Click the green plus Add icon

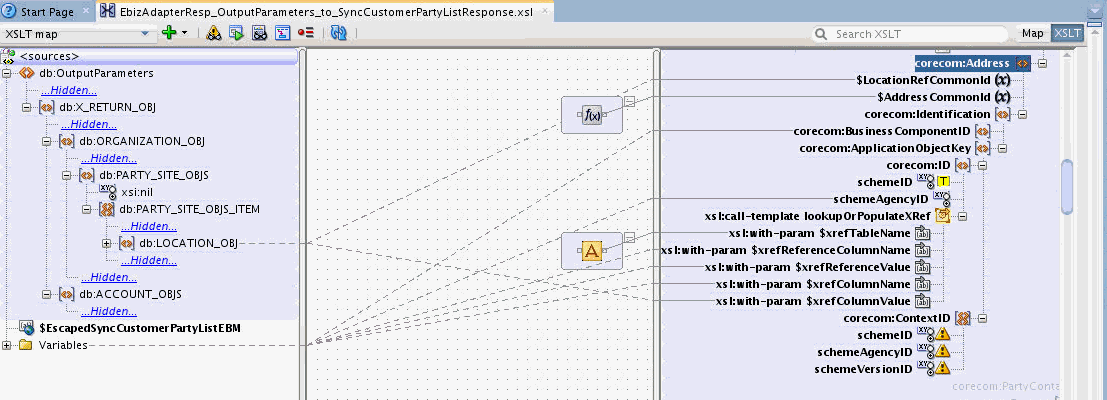point(169,32)
